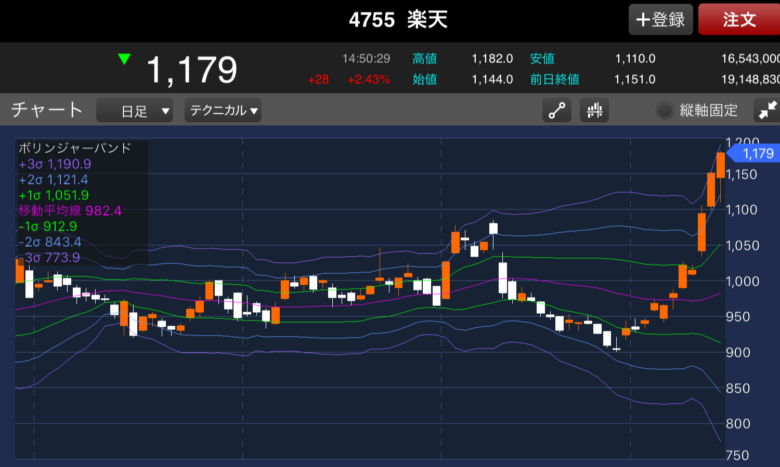Tap the red 注文 order button

coord(739,19)
